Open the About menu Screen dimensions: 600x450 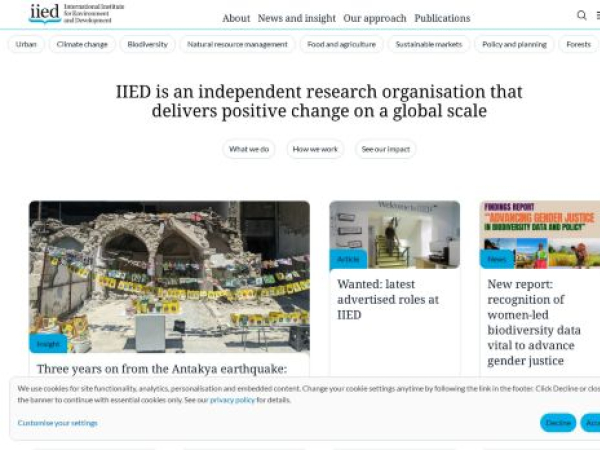click(236, 18)
